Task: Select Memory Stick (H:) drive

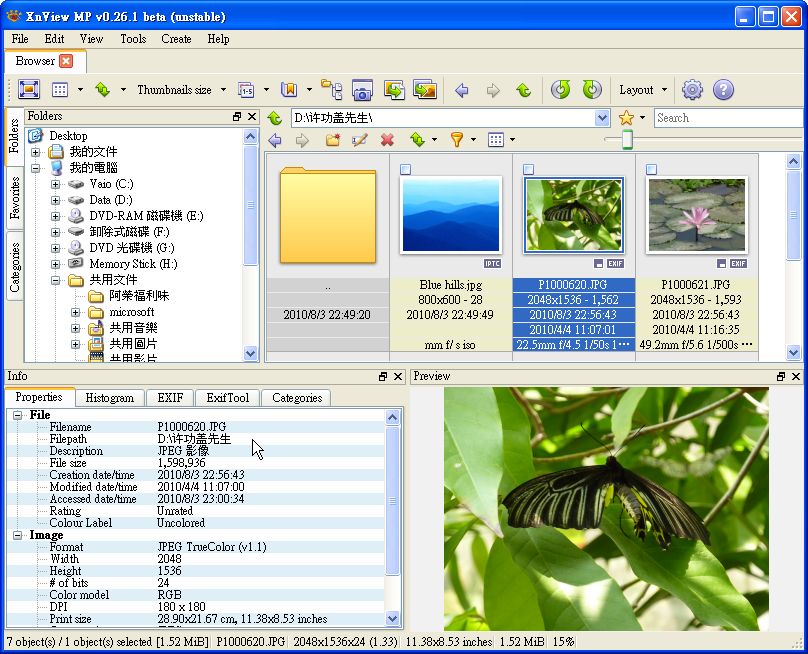Action: point(133,264)
